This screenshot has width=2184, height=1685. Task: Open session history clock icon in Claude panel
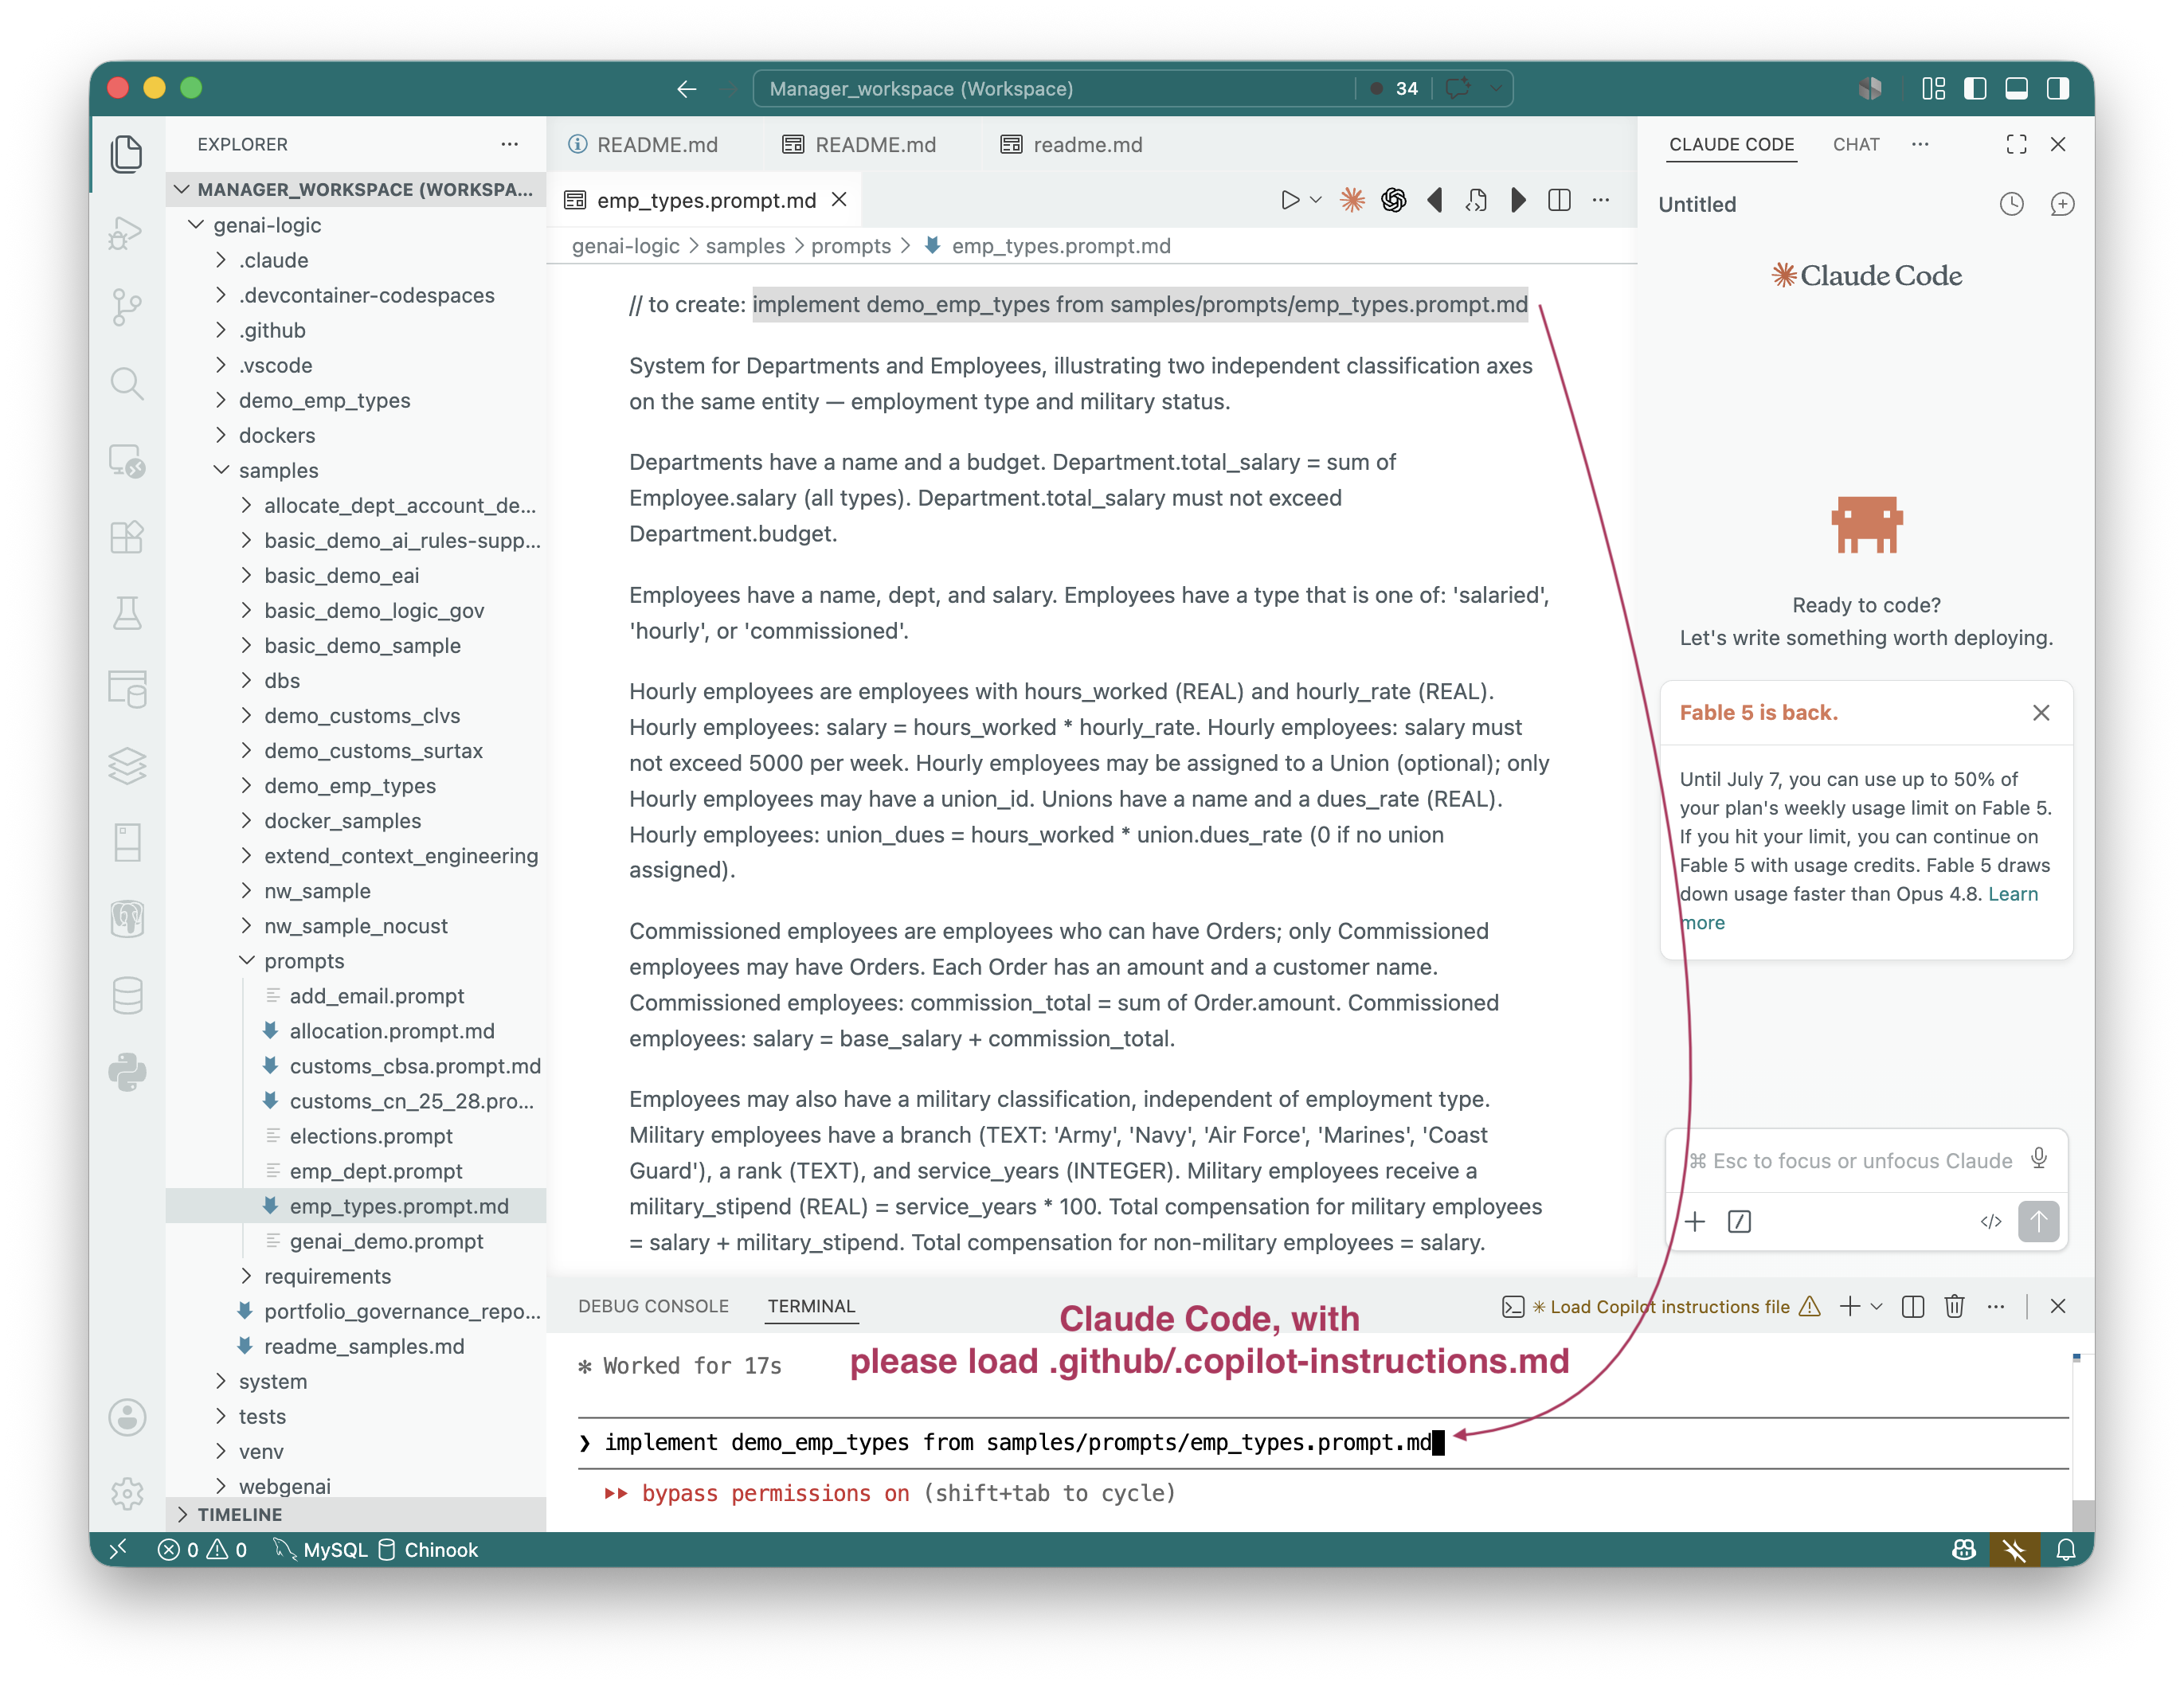tap(2011, 204)
